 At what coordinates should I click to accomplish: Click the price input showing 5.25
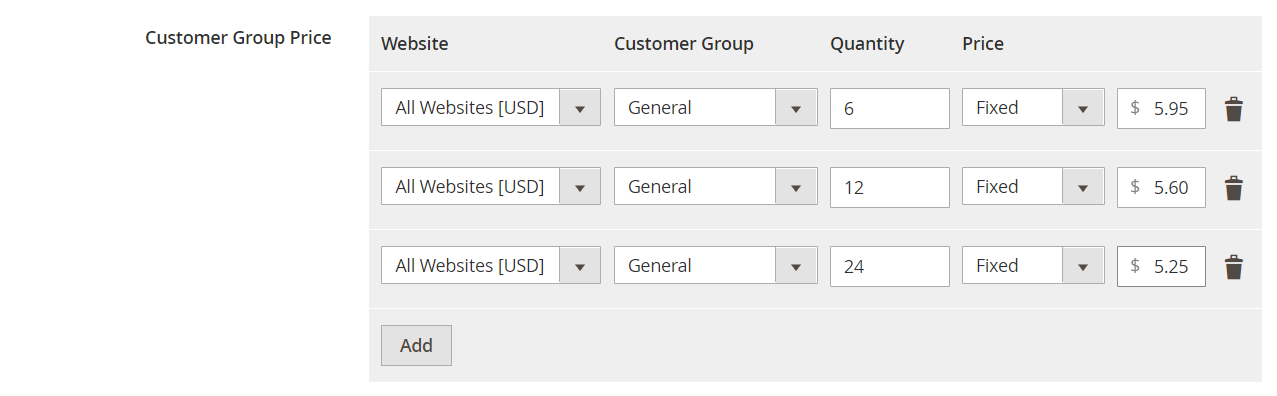(1161, 266)
